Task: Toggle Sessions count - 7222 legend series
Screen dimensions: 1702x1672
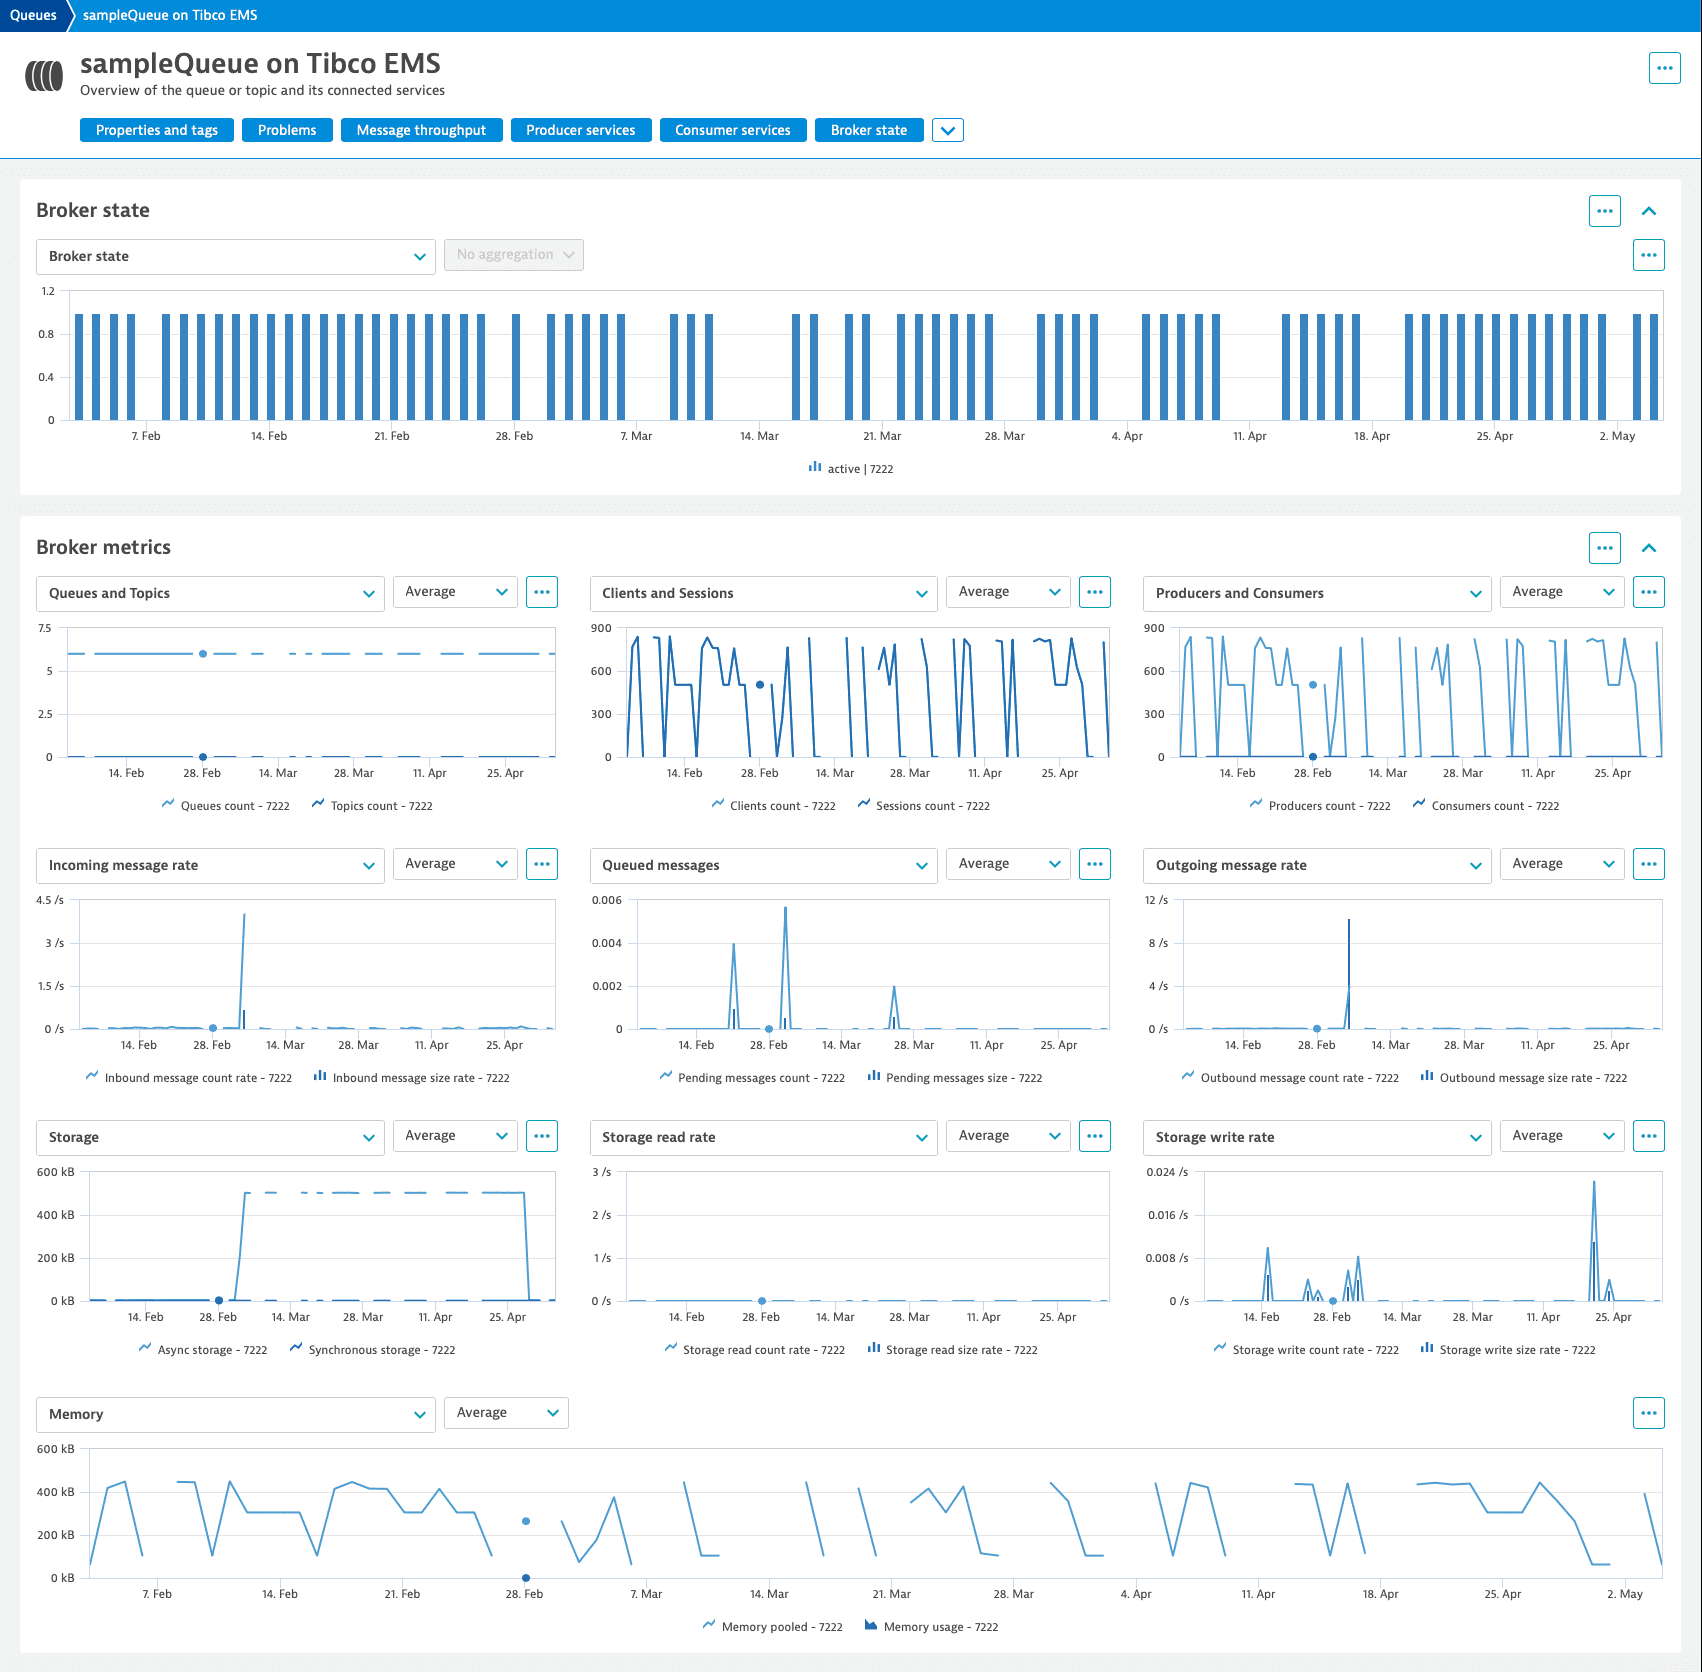Action: (x=924, y=805)
